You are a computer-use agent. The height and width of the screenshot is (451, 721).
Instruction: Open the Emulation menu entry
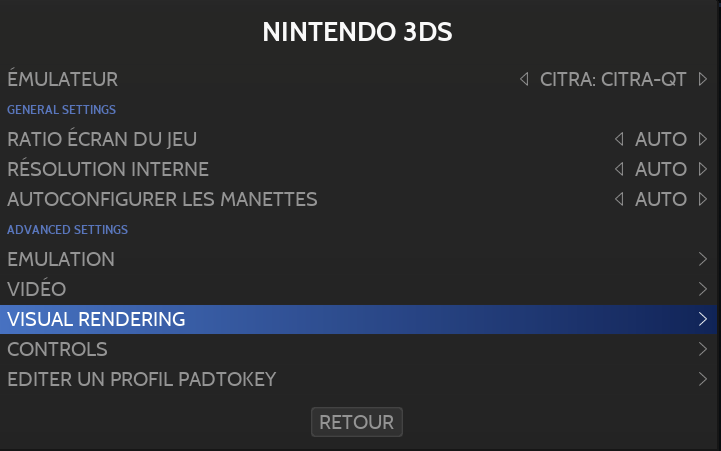click(61, 260)
